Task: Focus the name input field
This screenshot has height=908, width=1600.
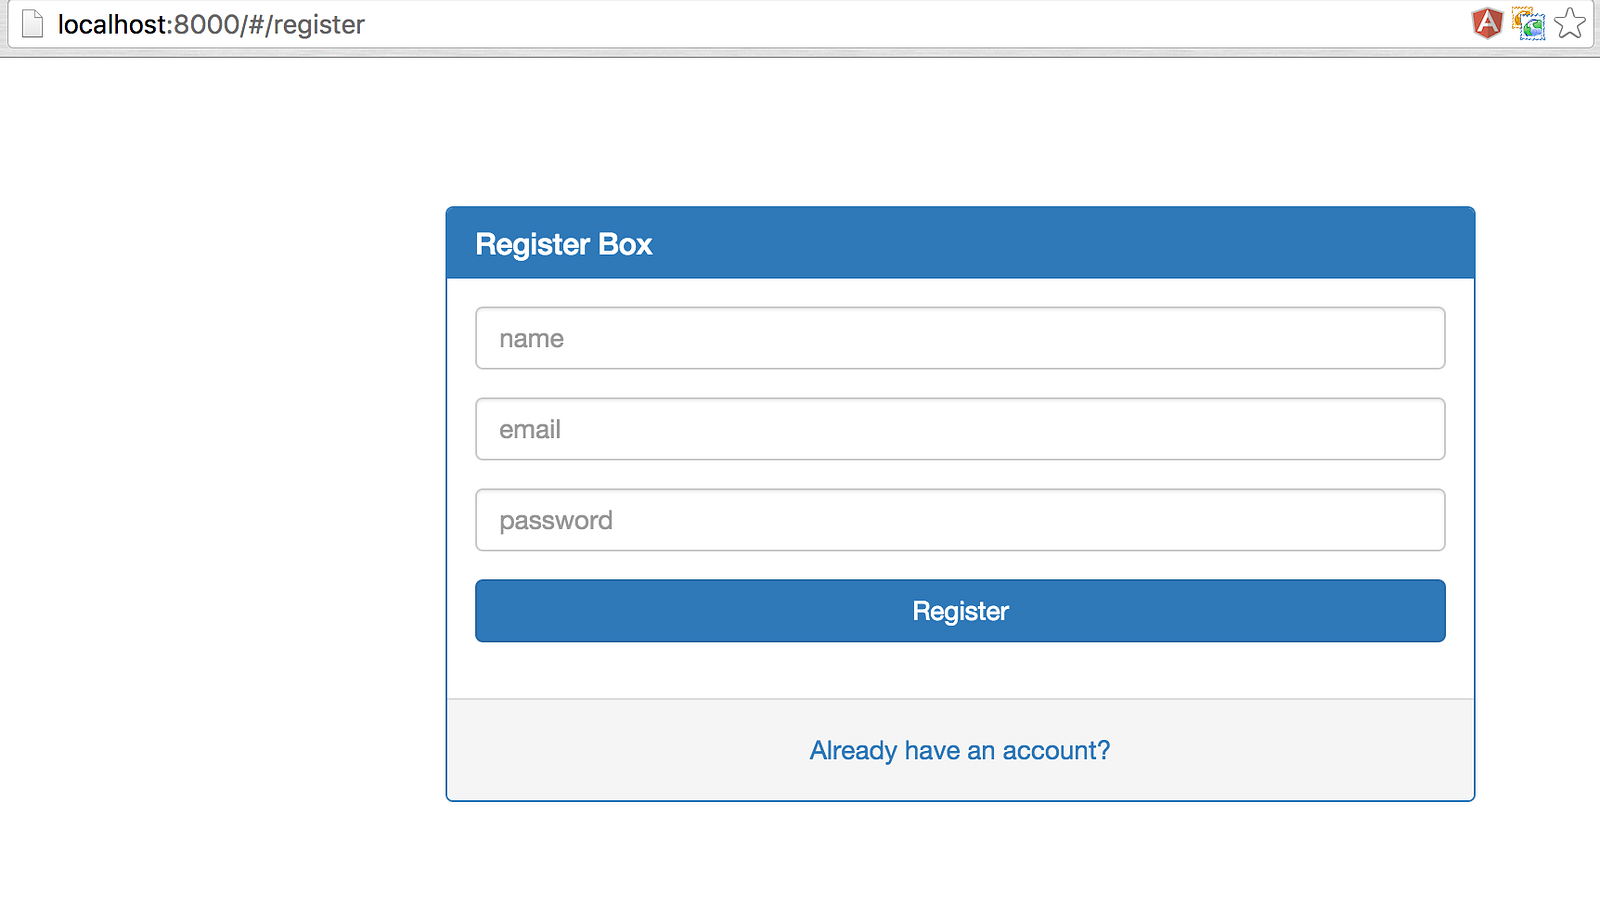Action: (960, 338)
